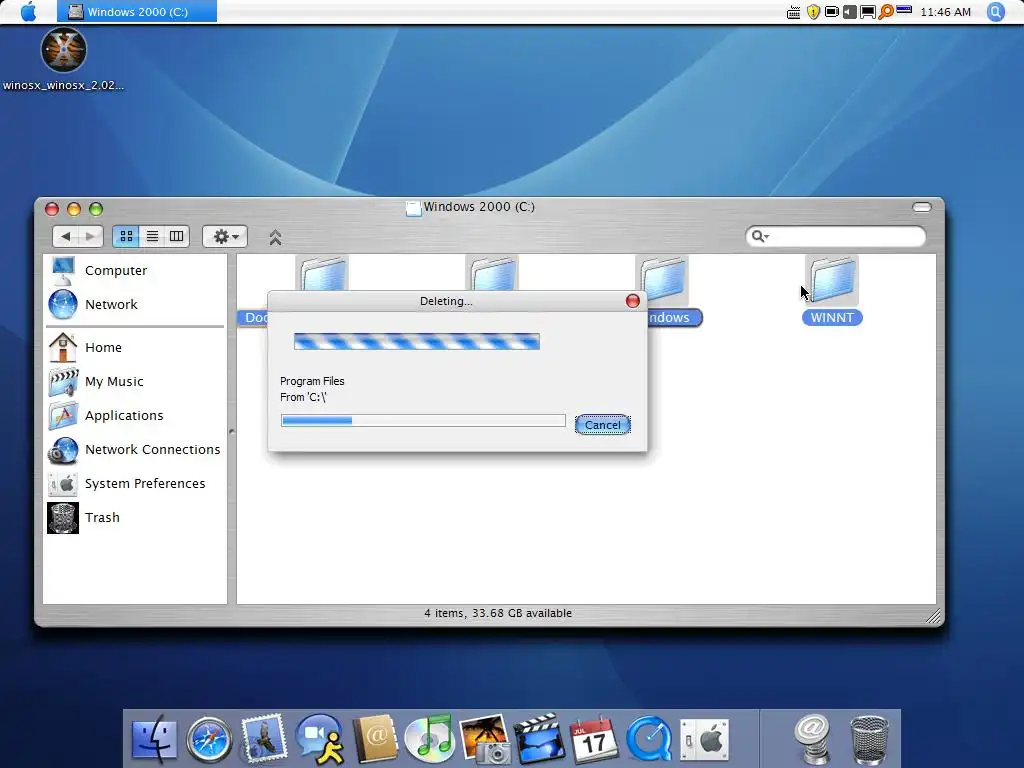The width and height of the screenshot is (1024, 768).
Task: Switch to column view
Action: [x=176, y=236]
